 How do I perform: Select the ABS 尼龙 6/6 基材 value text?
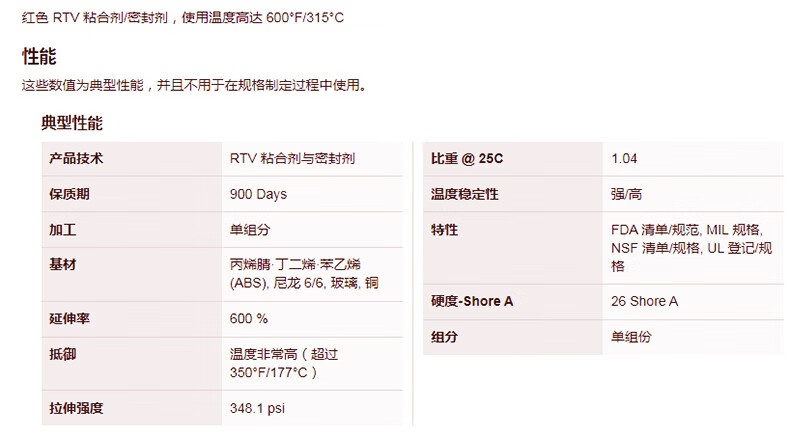click(304, 273)
